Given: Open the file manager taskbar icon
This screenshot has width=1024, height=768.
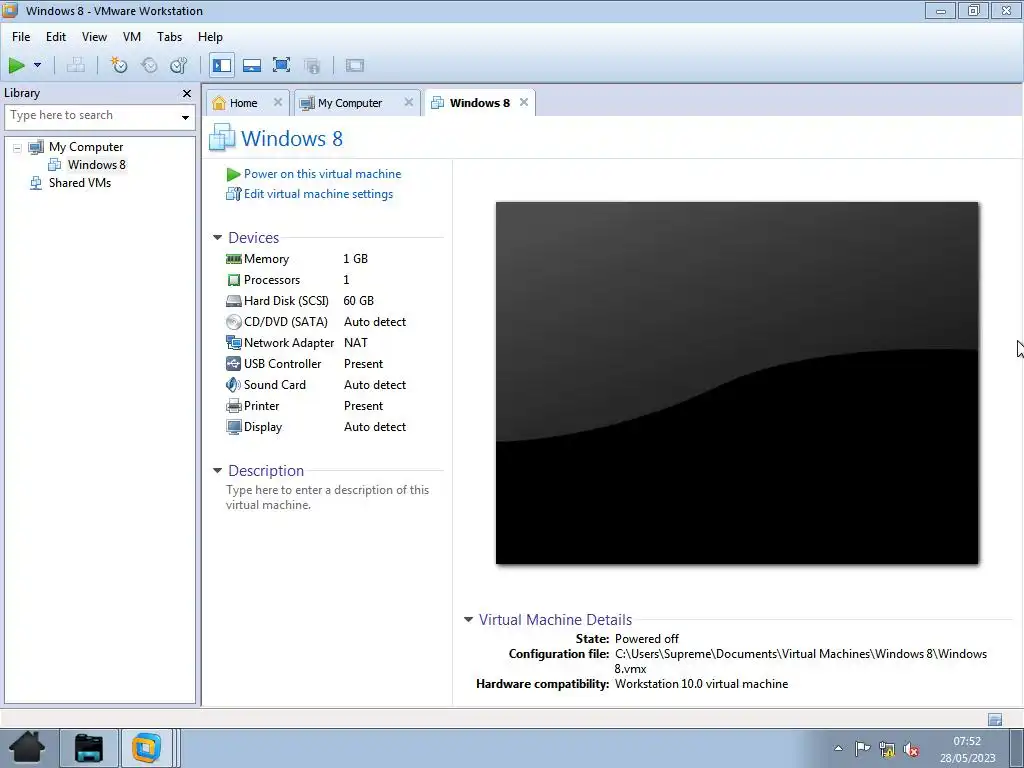Looking at the screenshot, I should (89, 748).
